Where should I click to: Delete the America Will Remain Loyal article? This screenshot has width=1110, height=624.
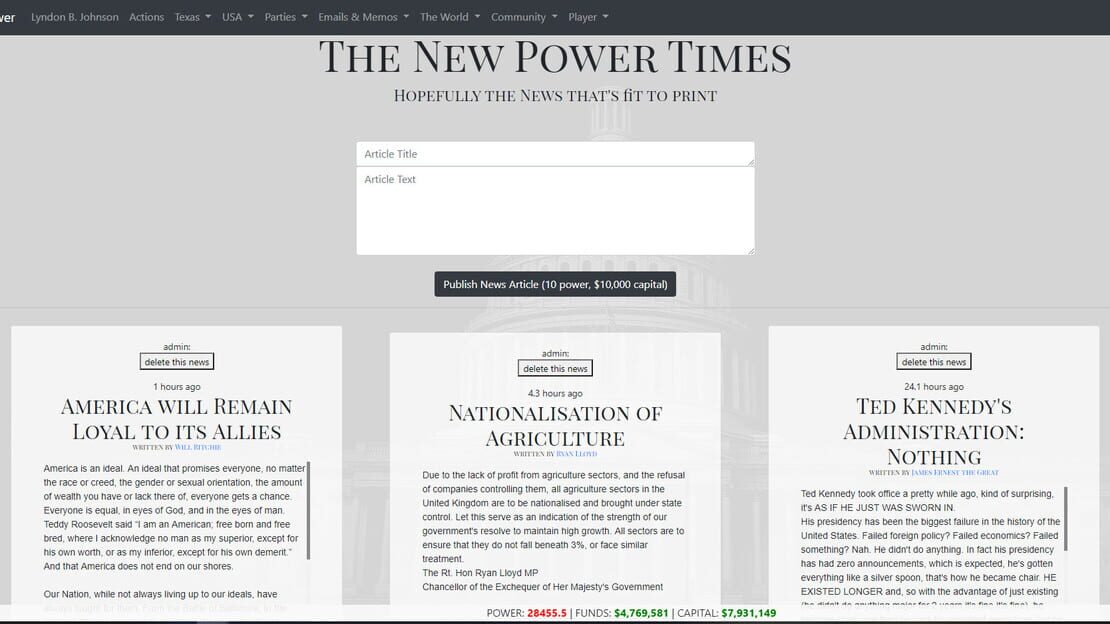pyautogui.click(x=177, y=362)
